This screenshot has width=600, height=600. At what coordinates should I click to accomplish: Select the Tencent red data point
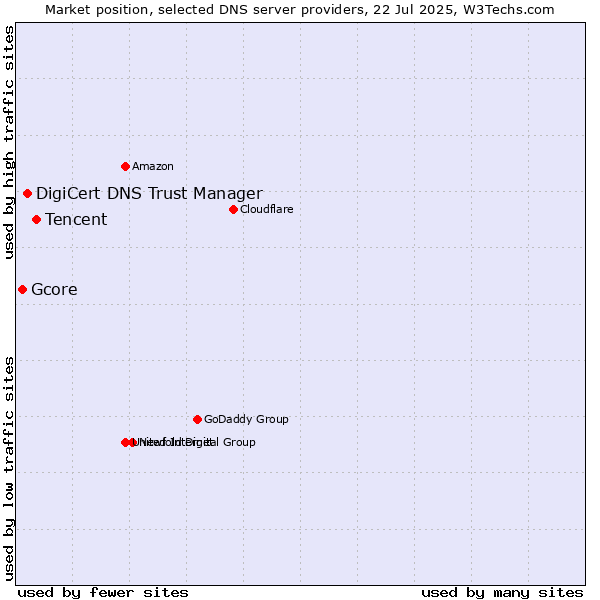(36, 220)
